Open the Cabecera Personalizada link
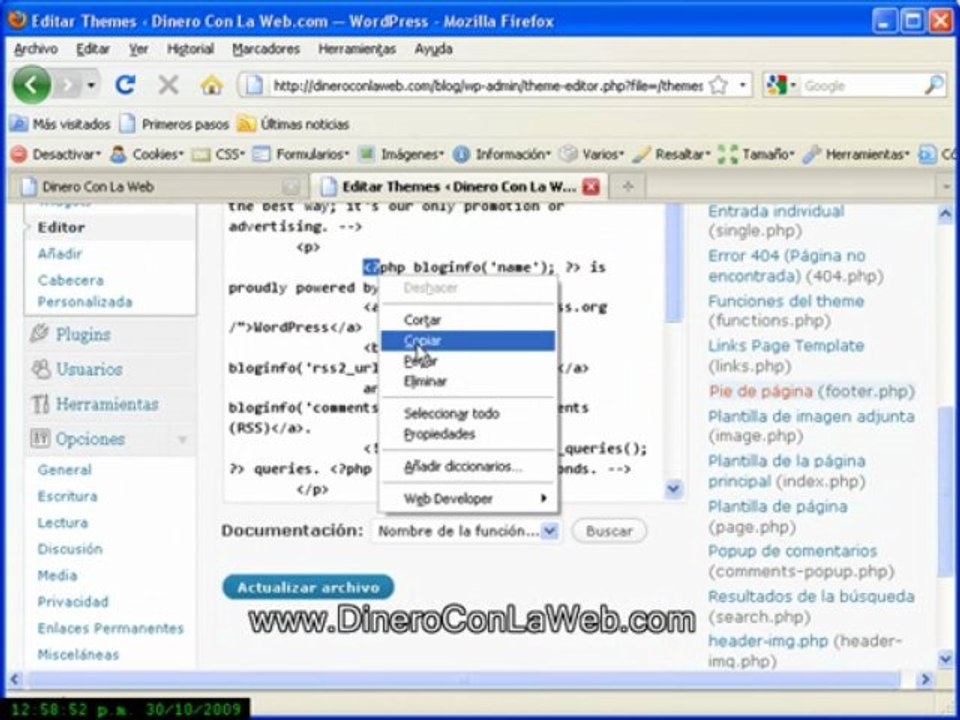960x720 pixels. 84,291
